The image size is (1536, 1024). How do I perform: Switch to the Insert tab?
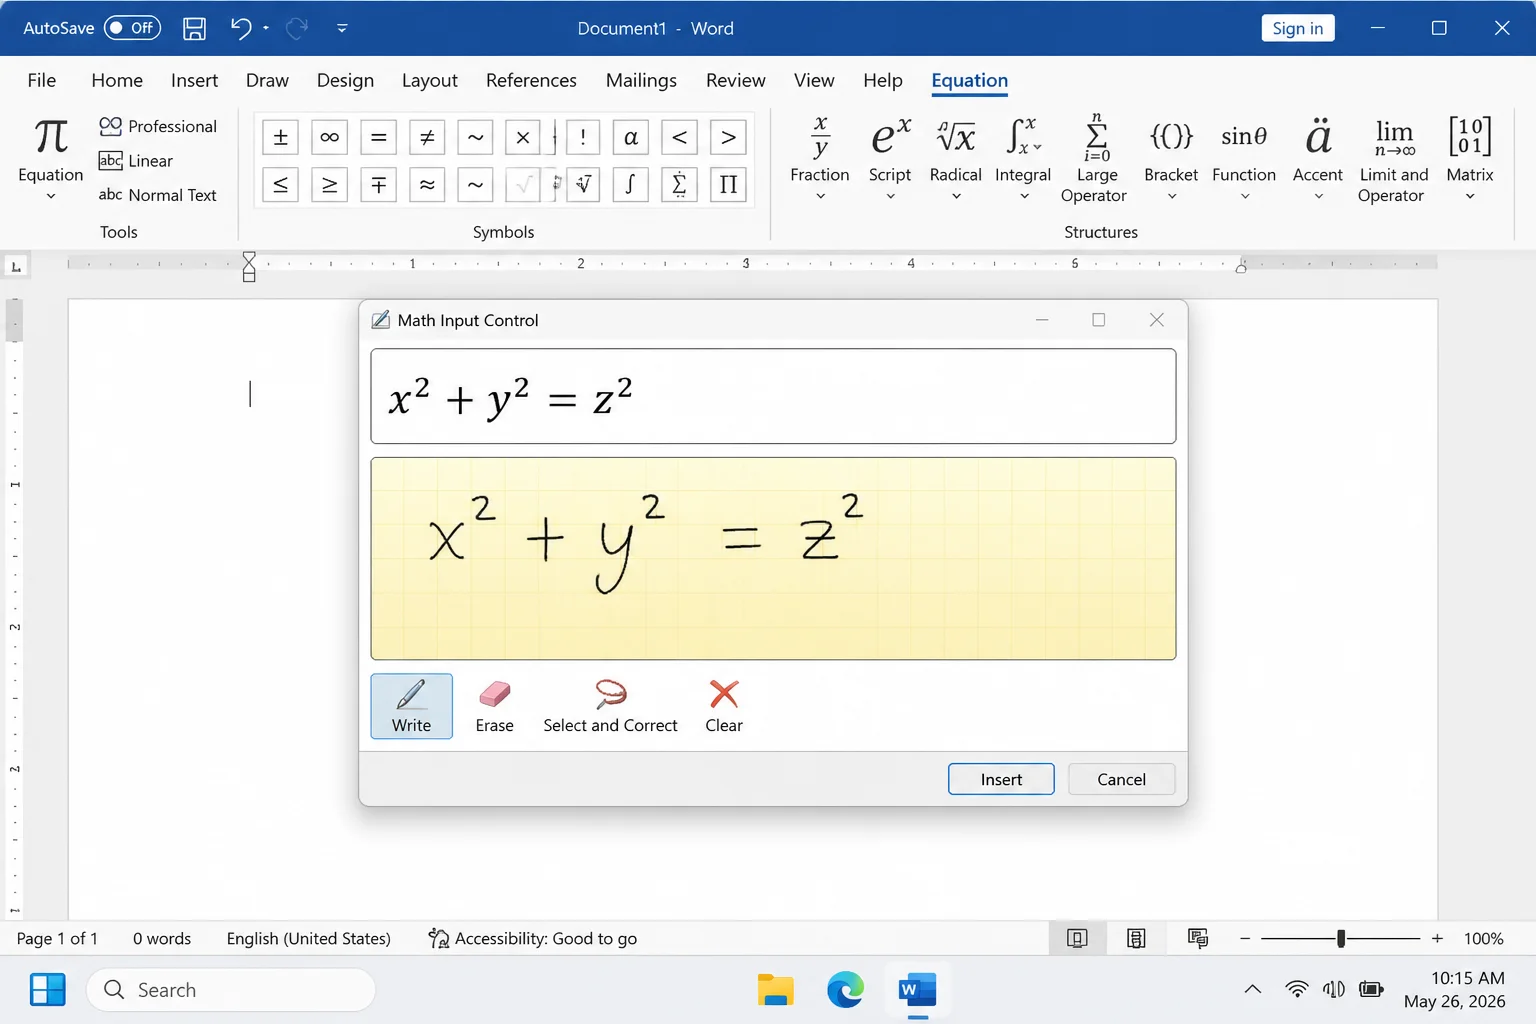coord(194,80)
